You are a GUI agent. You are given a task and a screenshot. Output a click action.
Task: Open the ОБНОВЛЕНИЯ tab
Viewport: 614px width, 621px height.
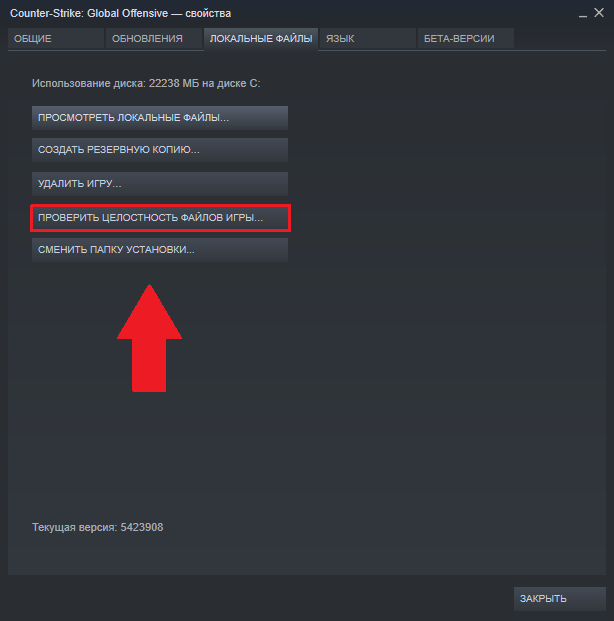(154, 38)
